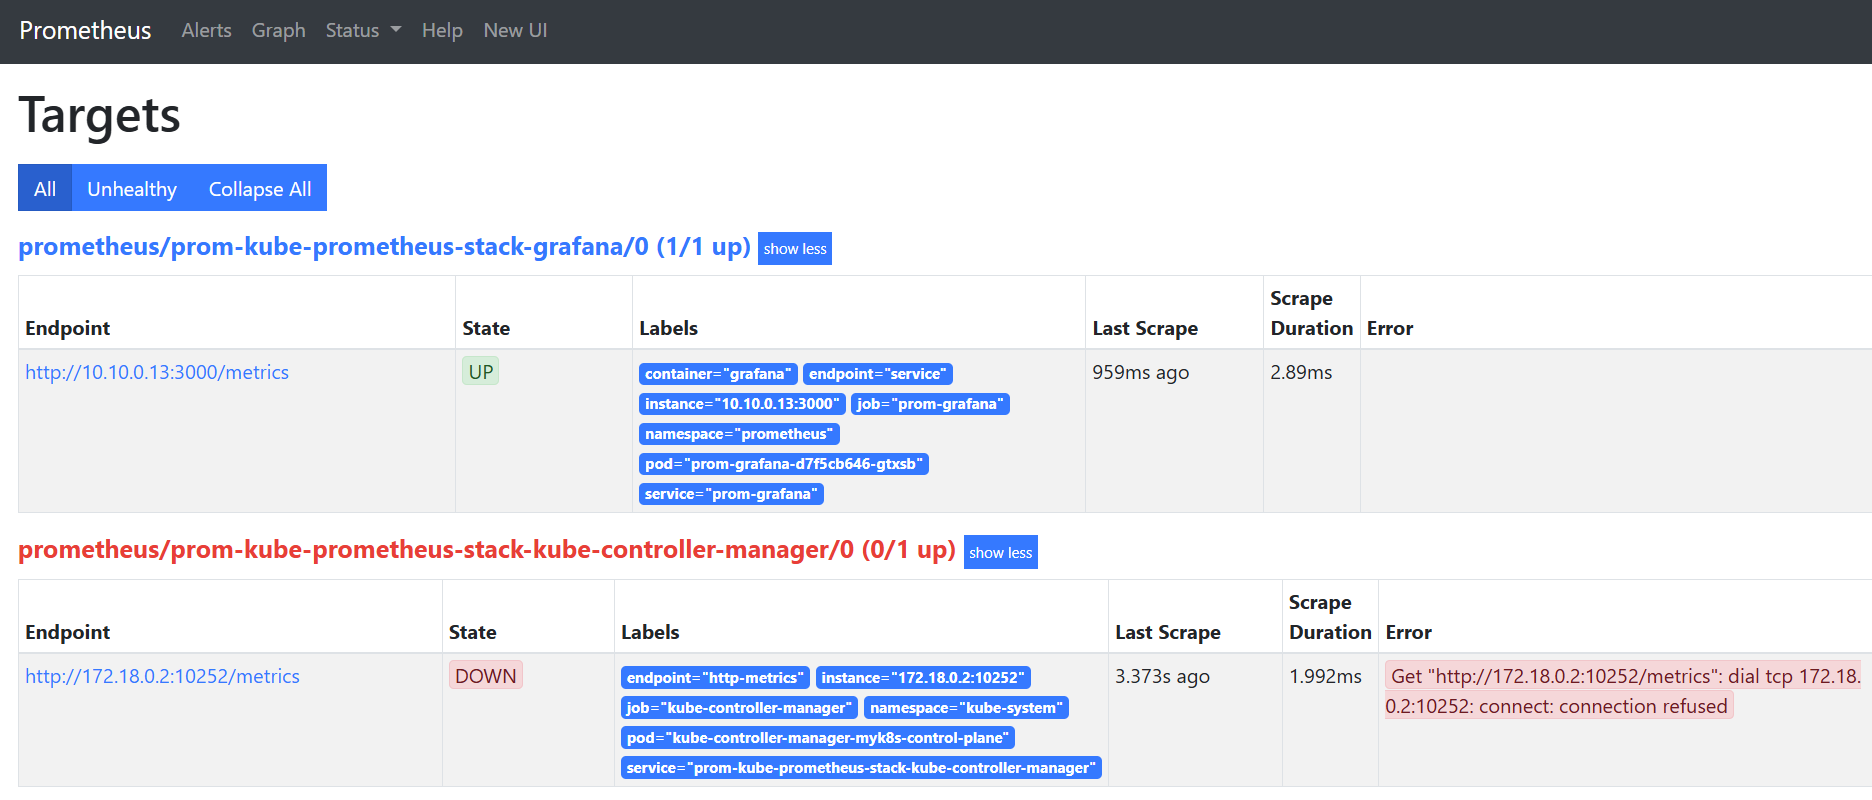The height and width of the screenshot is (800, 1872).
Task: Open the Help page
Action: [442, 31]
